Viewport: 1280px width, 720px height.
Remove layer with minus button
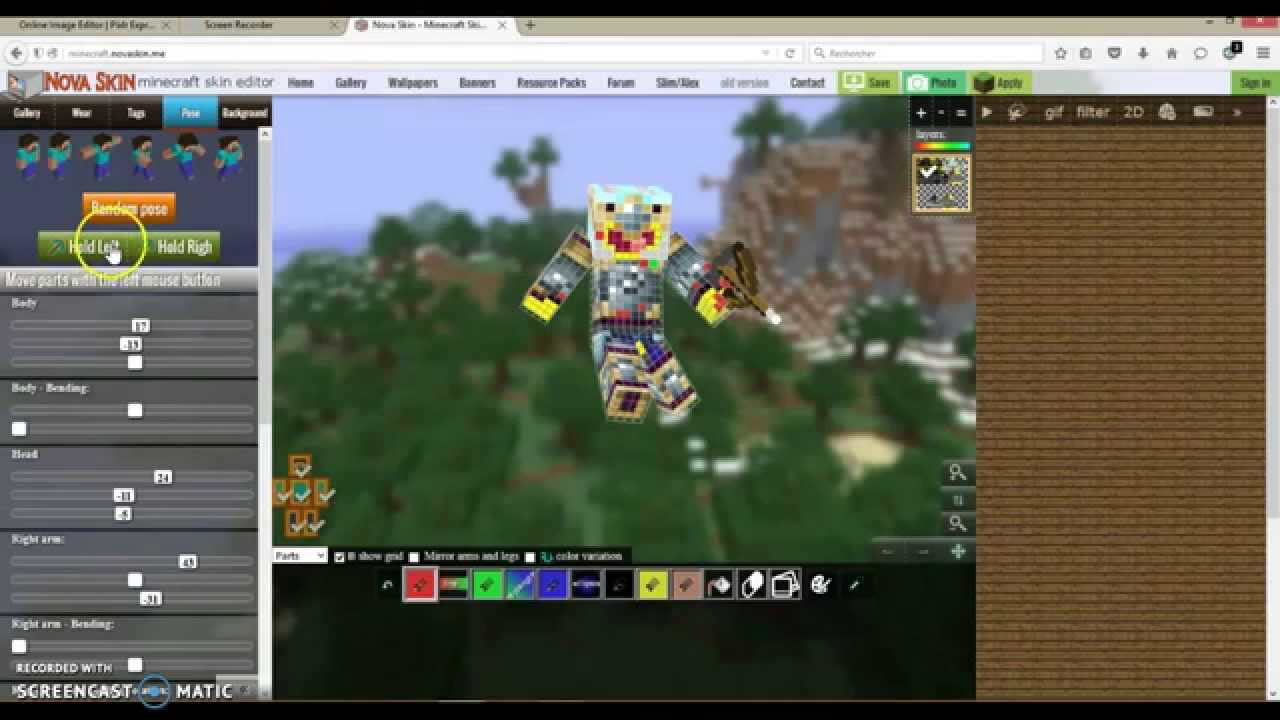coord(941,113)
